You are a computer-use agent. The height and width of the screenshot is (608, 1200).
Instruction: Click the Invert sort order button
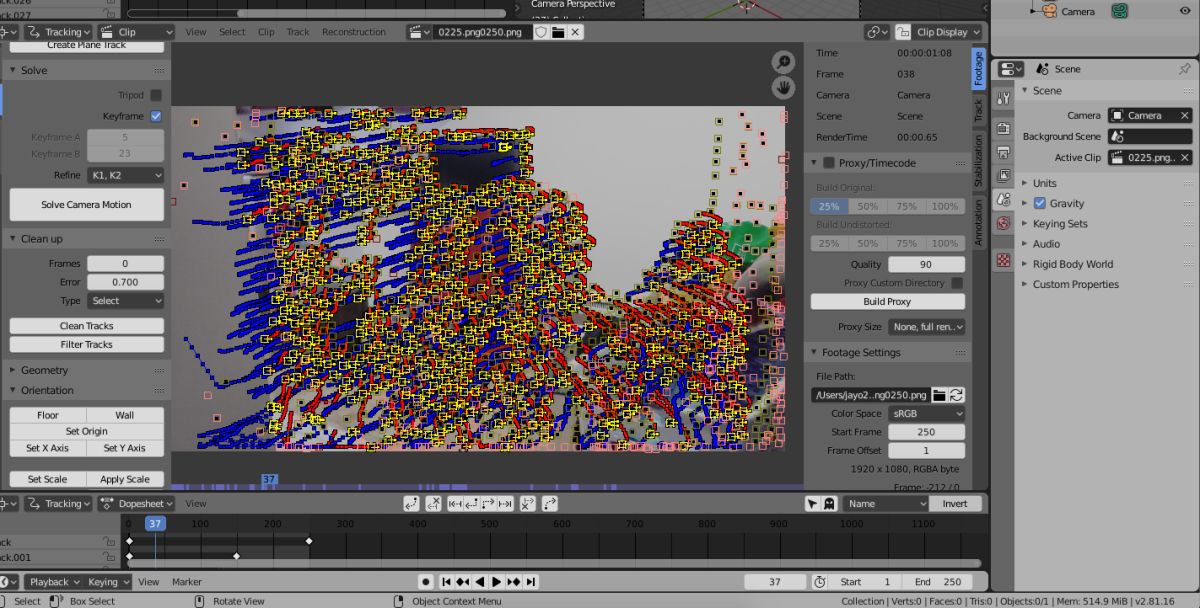pyautogui.click(x=955, y=504)
